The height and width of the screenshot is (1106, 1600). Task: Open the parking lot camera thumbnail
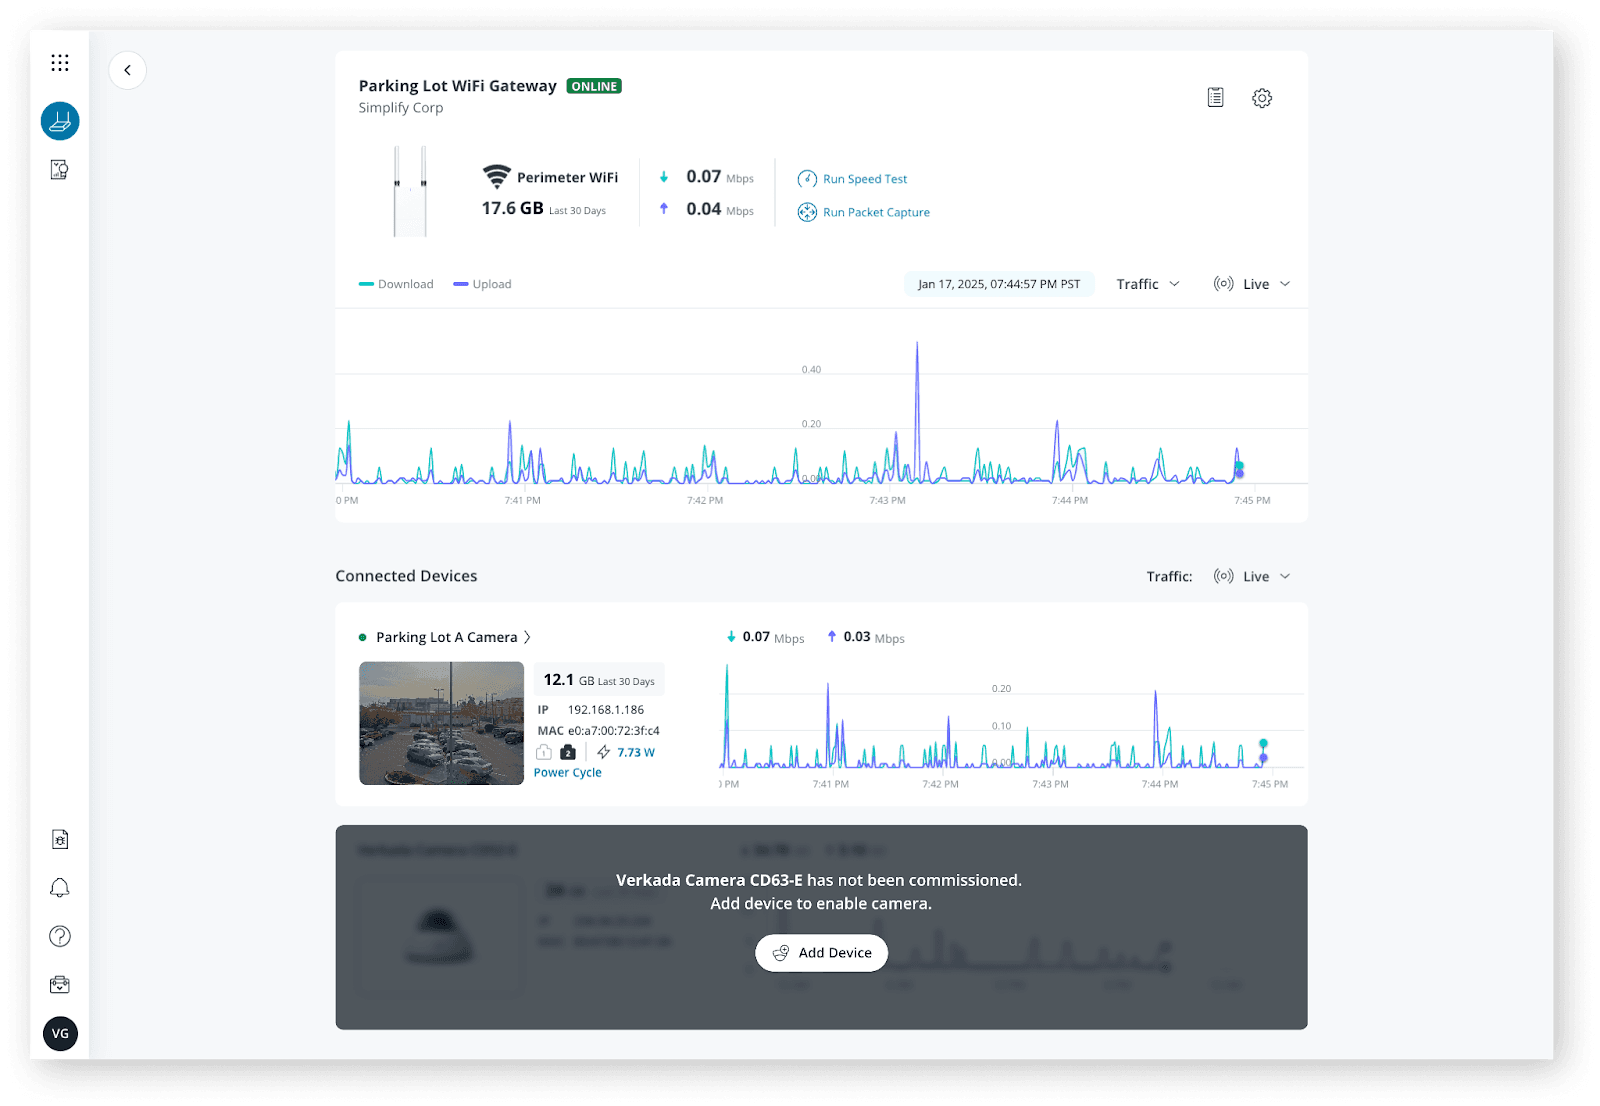[441, 723]
